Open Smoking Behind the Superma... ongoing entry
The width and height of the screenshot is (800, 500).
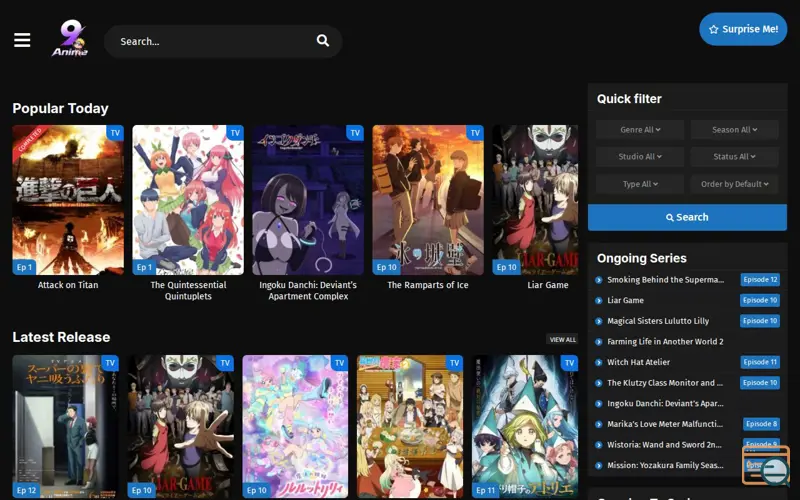click(665, 280)
